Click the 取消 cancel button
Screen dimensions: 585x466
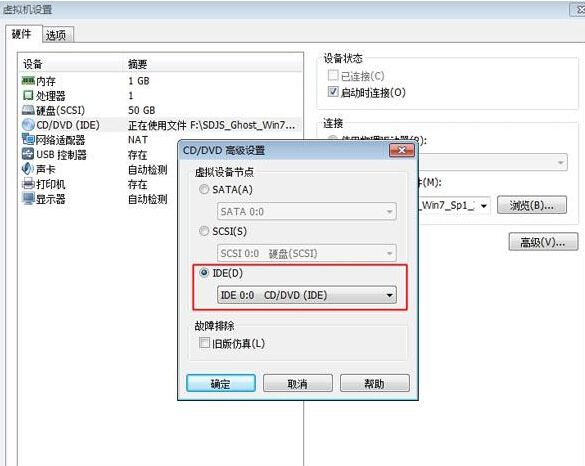(x=297, y=383)
